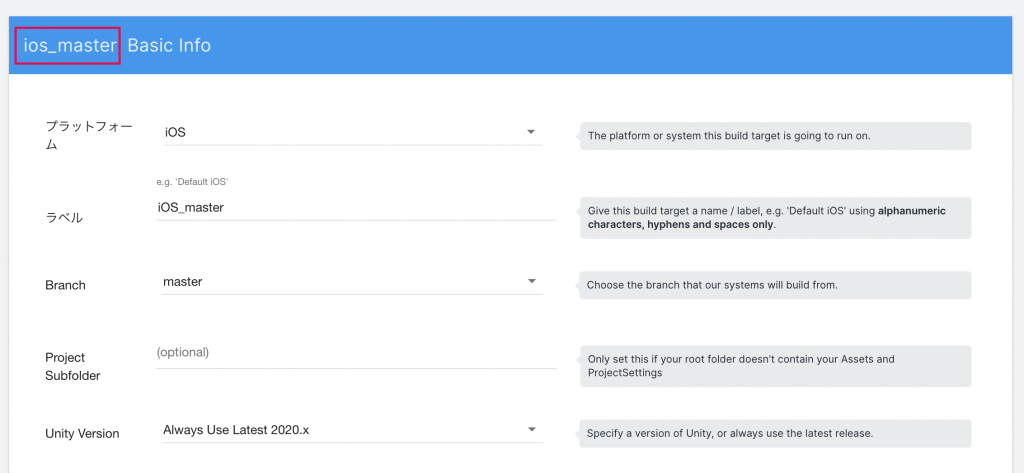Click the help tooltip about choosing the branch
Viewport: 1024px width, 473px height.
pyautogui.click(x=775, y=285)
